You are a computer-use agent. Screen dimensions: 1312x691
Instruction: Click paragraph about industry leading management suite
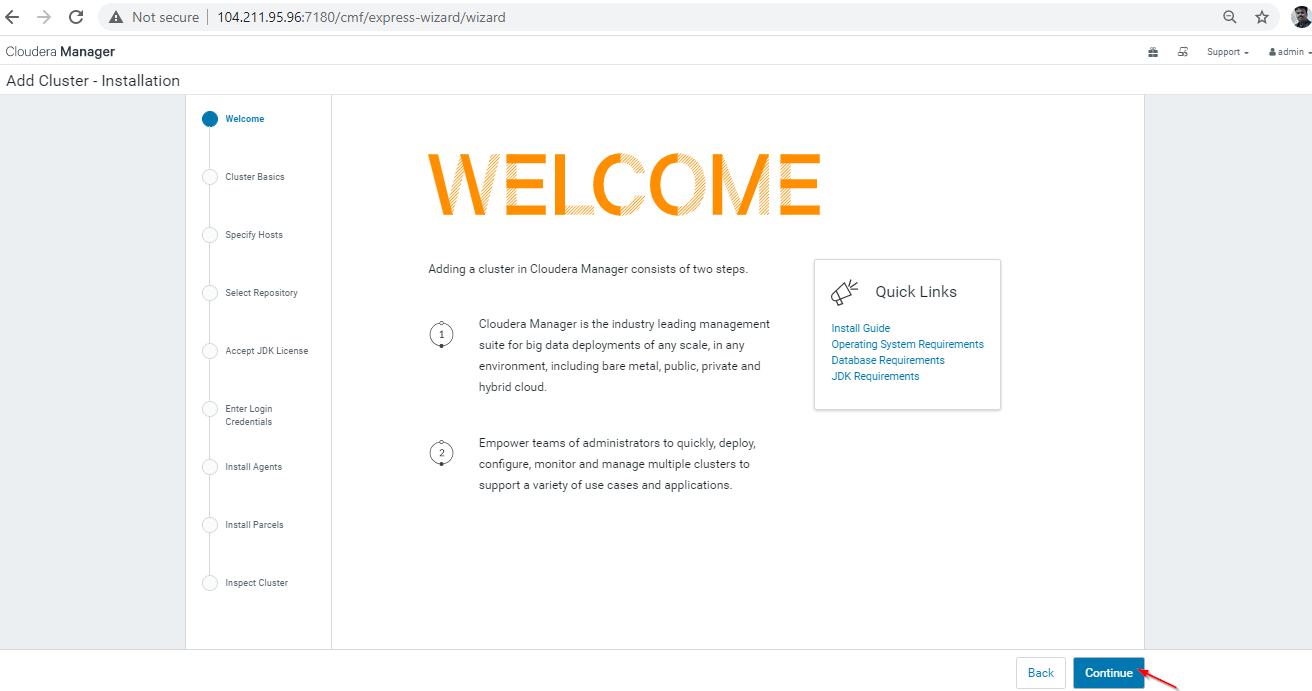click(x=625, y=356)
